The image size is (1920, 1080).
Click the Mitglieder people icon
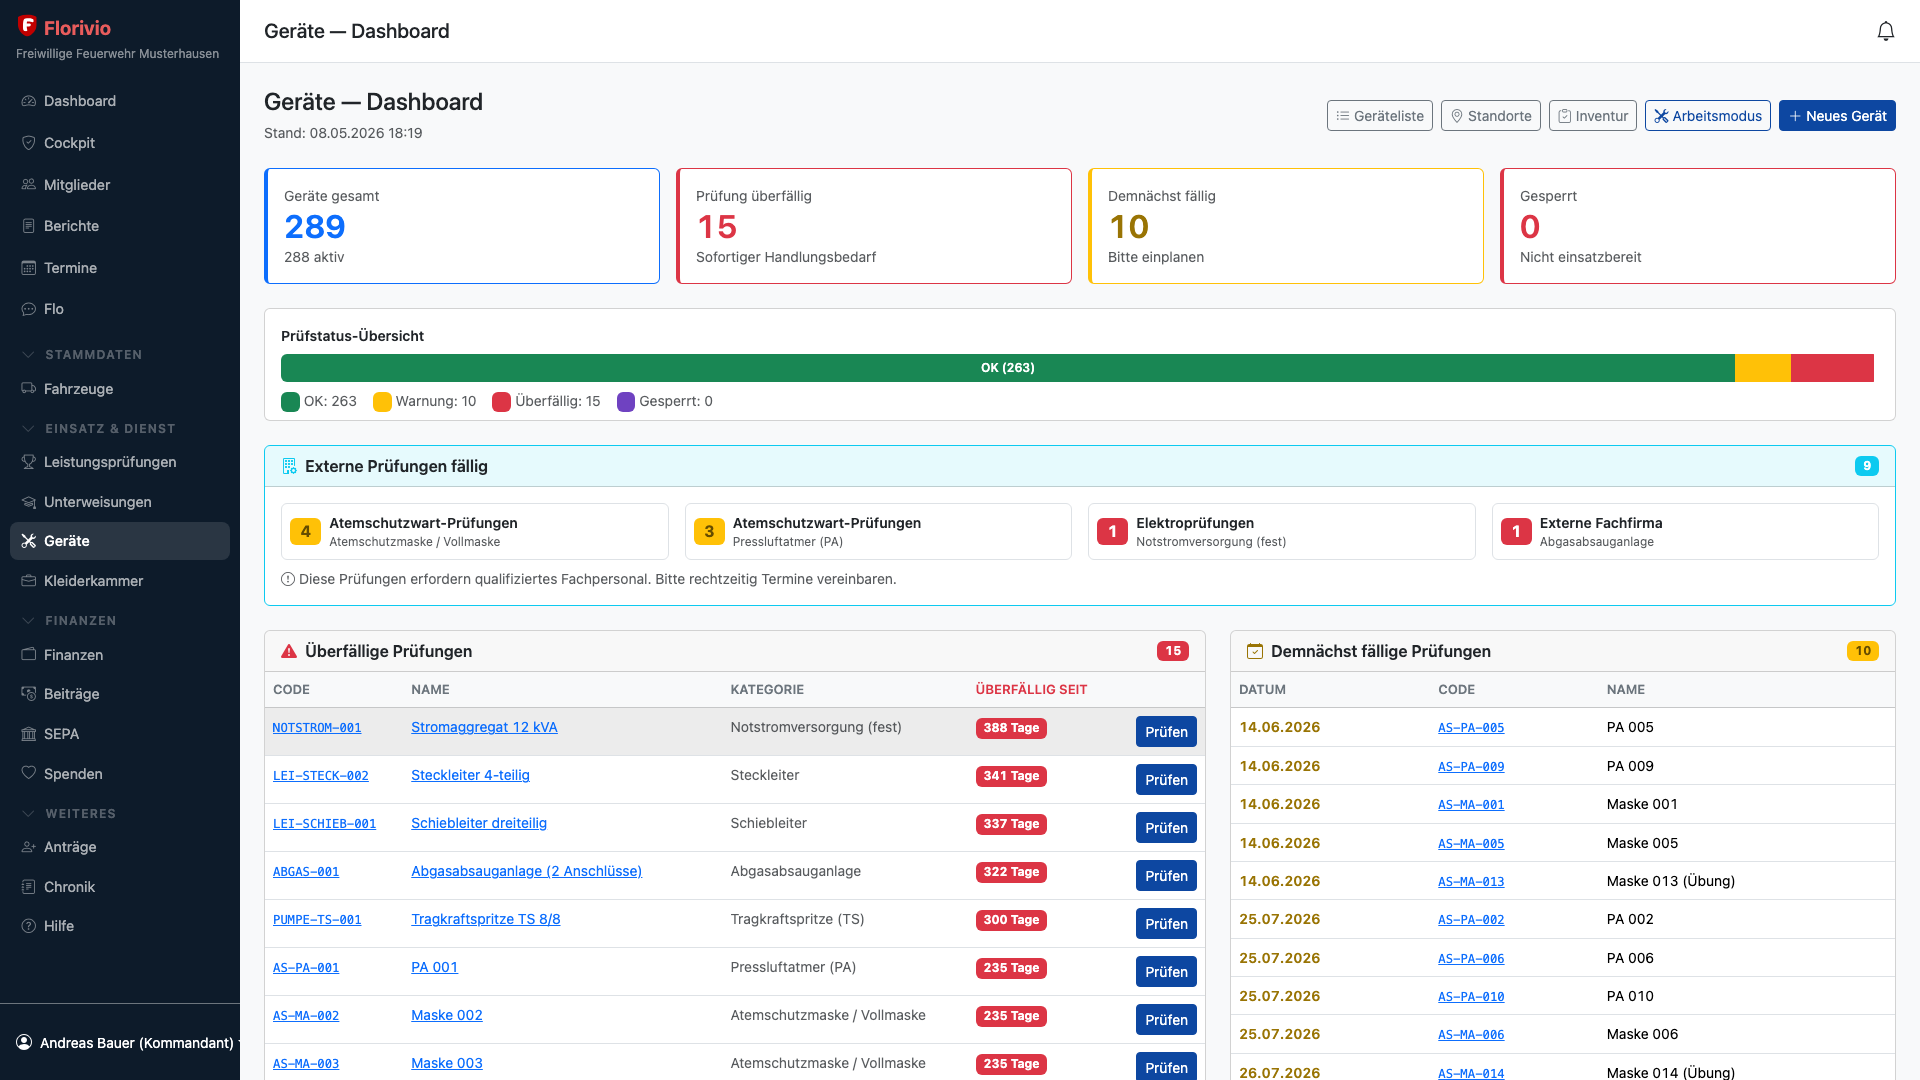pos(29,185)
